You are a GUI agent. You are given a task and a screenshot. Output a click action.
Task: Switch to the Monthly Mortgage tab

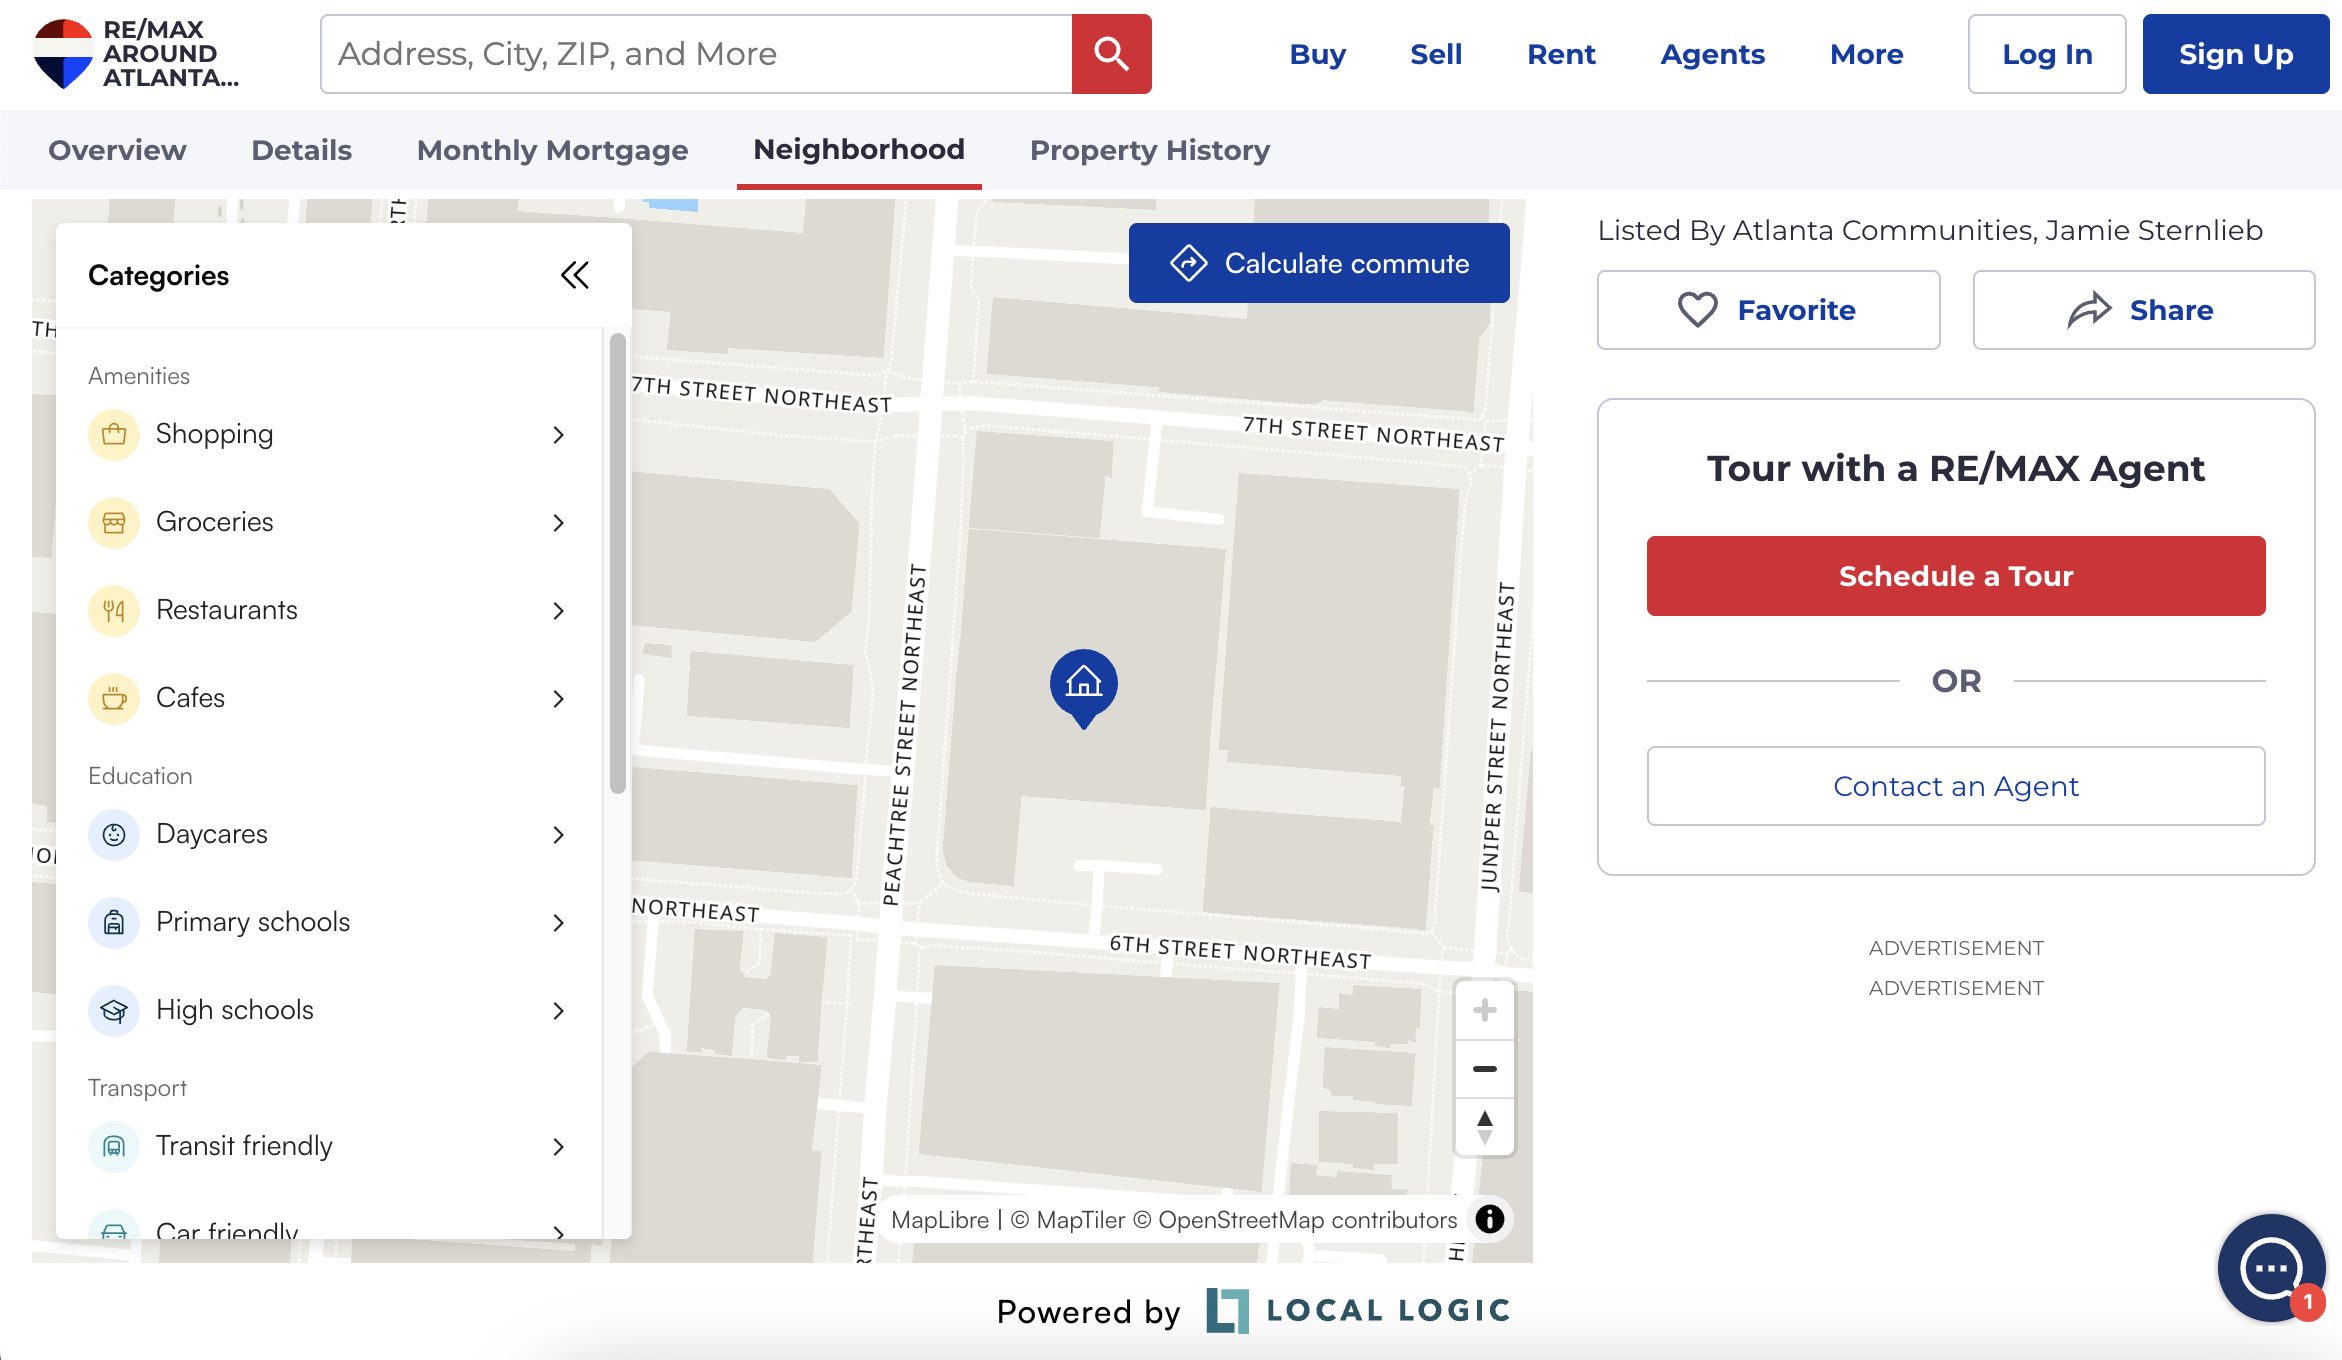coord(552,150)
